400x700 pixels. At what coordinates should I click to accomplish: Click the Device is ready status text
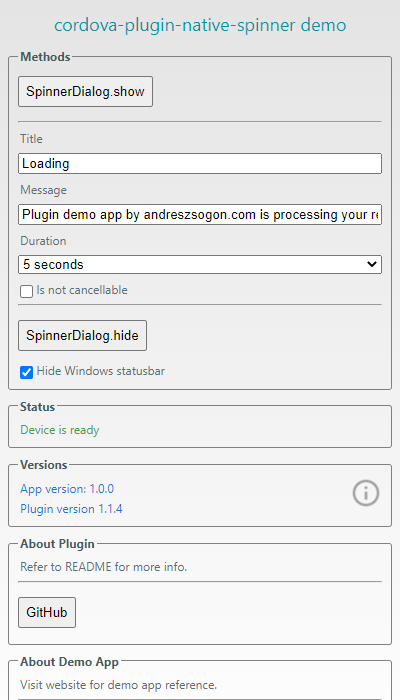(60, 430)
